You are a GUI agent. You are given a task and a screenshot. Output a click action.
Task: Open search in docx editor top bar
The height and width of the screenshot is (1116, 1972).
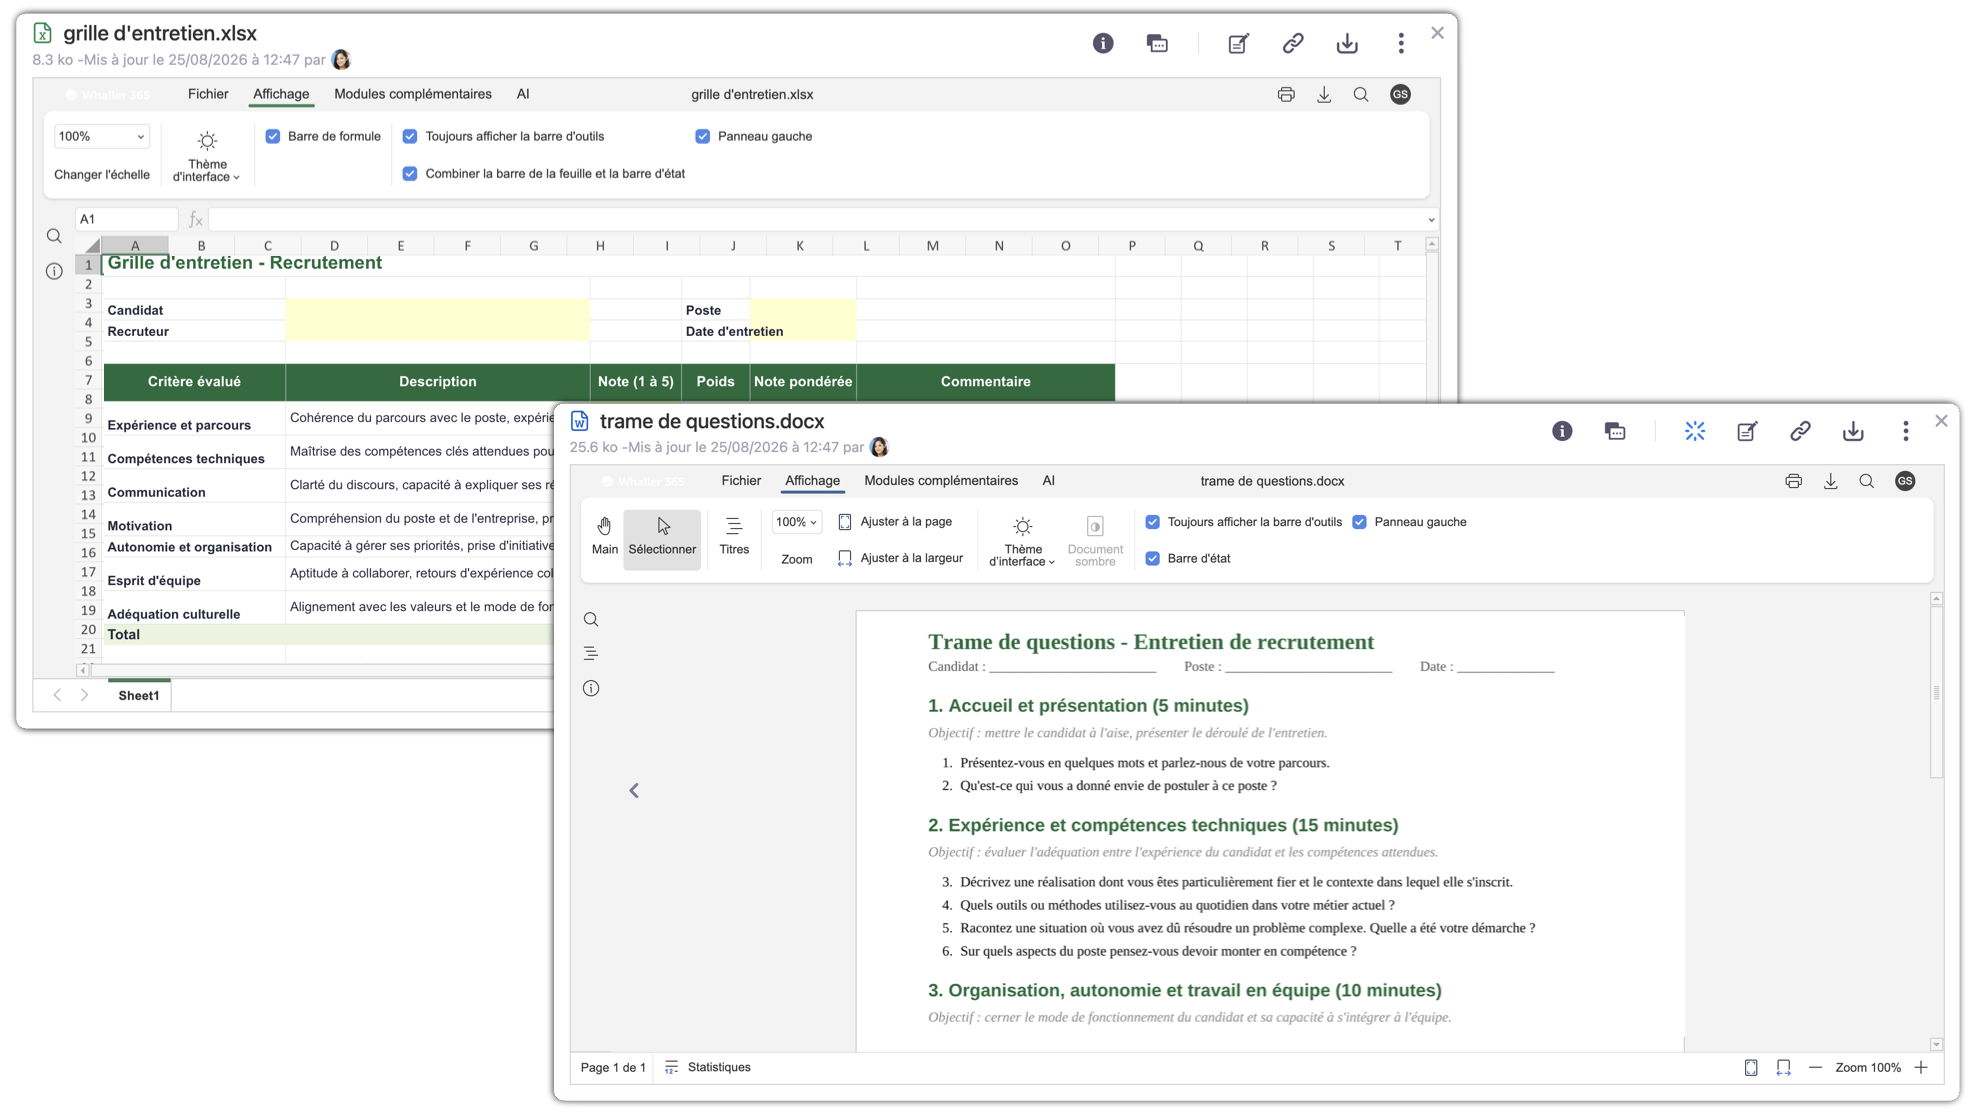[x=1867, y=481]
